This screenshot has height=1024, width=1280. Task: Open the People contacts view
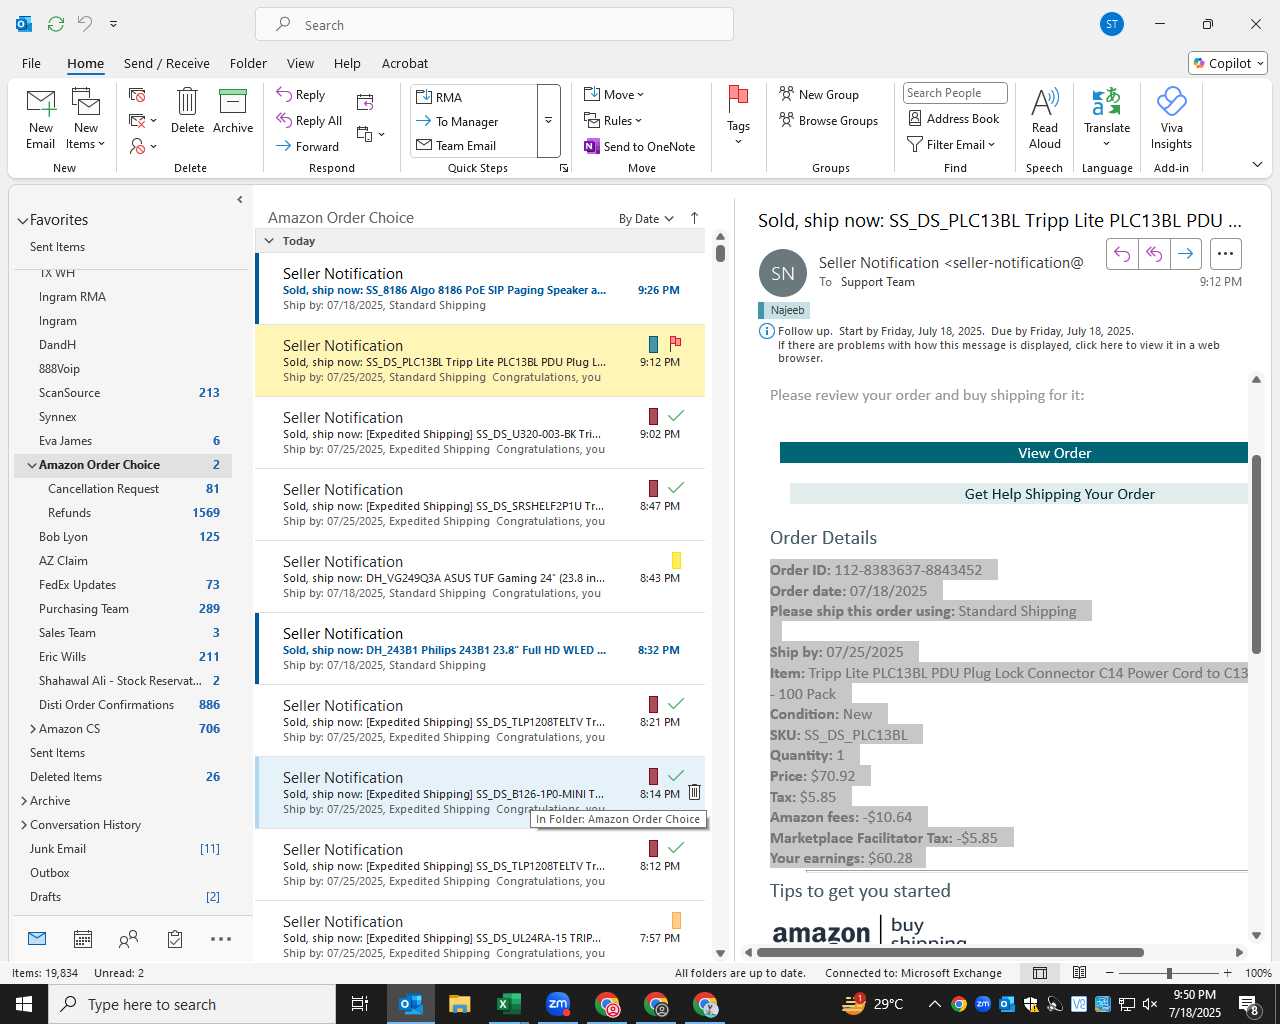[128, 939]
